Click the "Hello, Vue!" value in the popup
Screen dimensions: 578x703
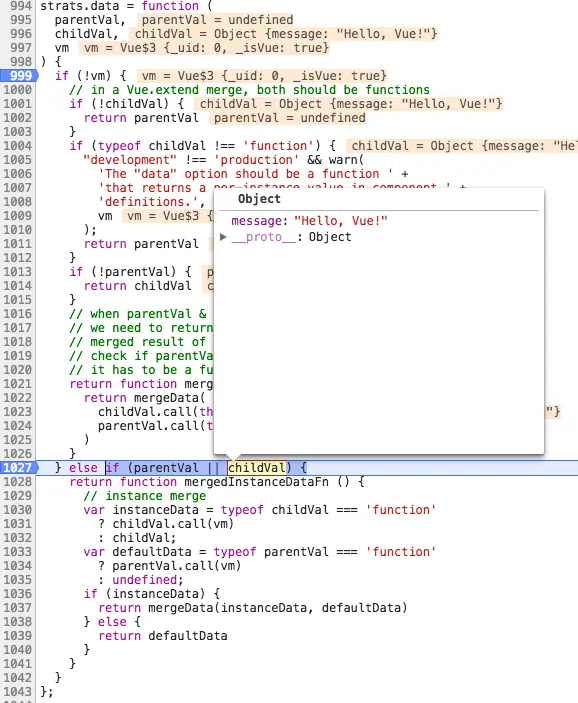(341, 221)
